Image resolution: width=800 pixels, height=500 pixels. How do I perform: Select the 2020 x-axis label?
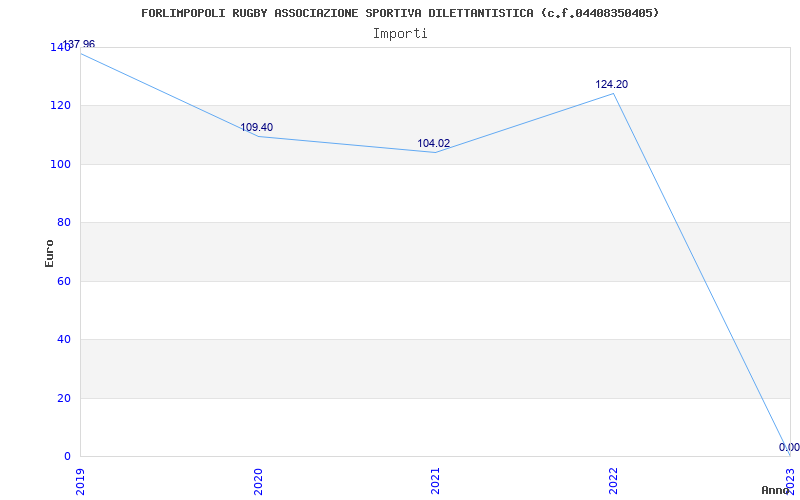258,481
